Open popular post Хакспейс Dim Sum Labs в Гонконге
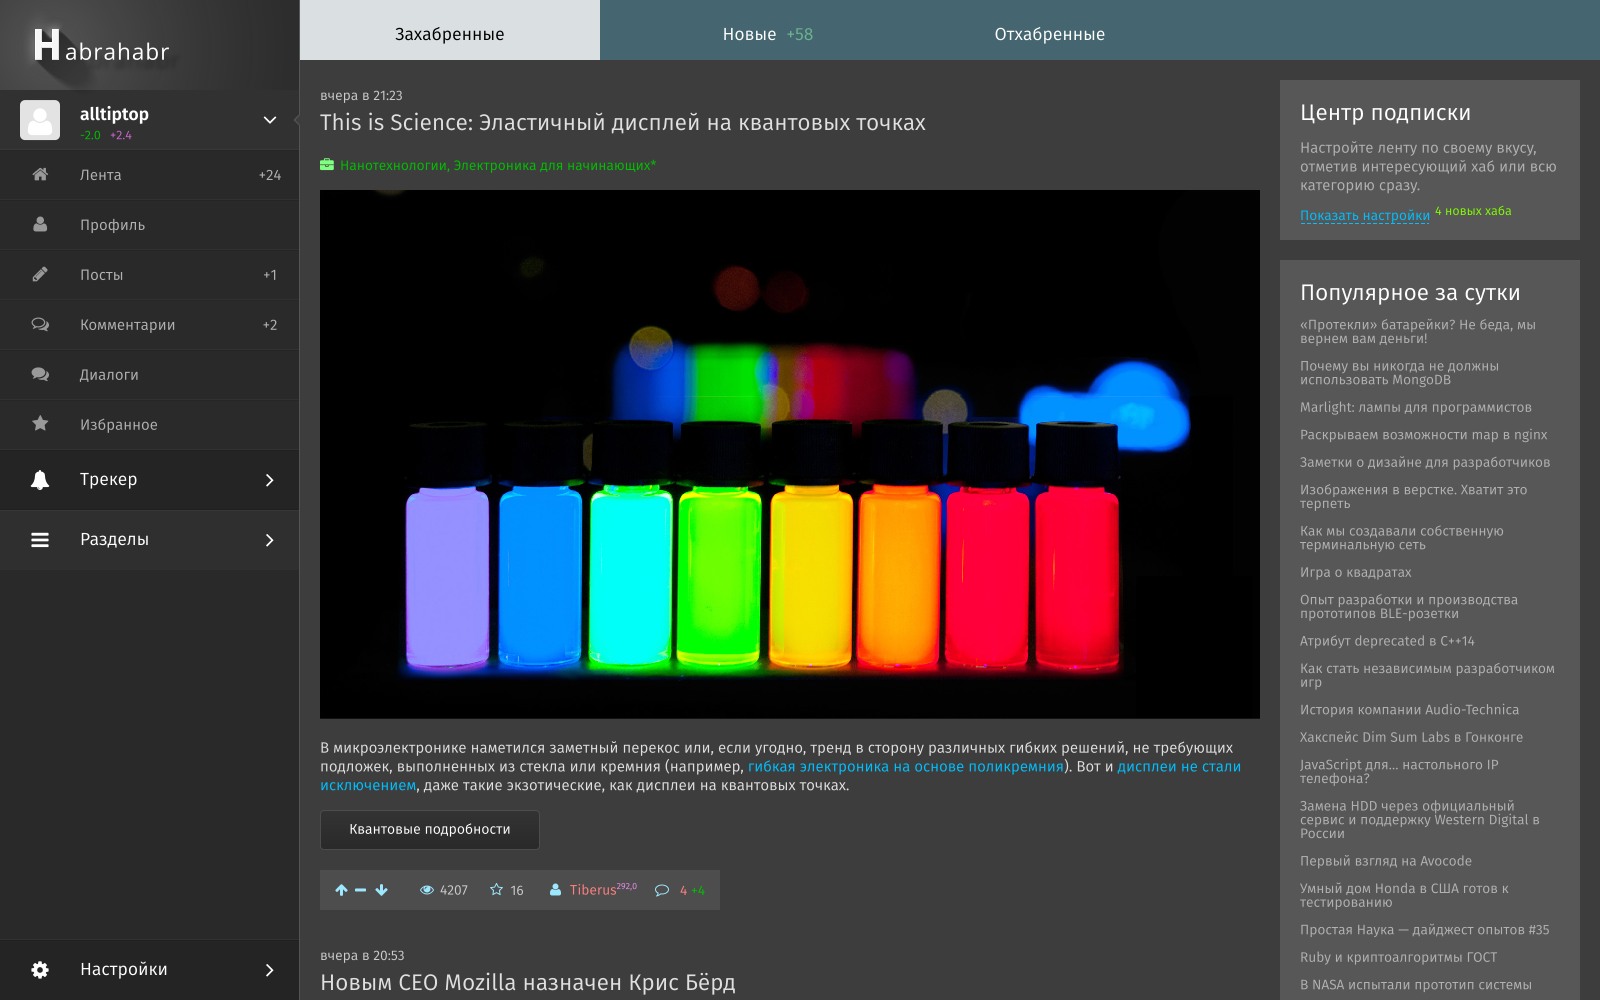The width and height of the screenshot is (1600, 1000). pos(1412,737)
